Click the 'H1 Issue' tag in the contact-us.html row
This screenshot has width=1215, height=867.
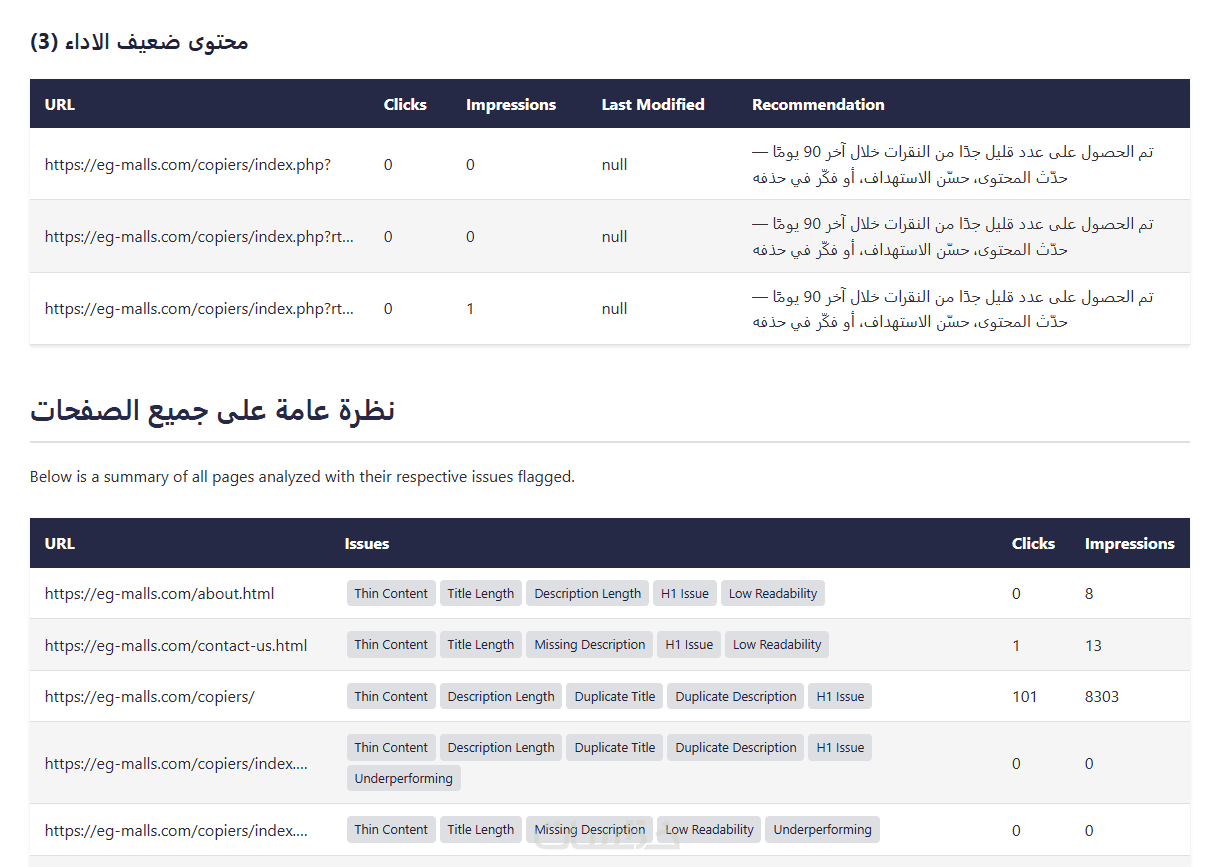(689, 645)
